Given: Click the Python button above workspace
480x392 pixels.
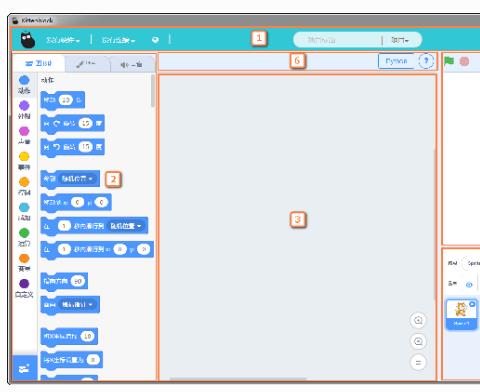Looking at the screenshot, I should (396, 61).
